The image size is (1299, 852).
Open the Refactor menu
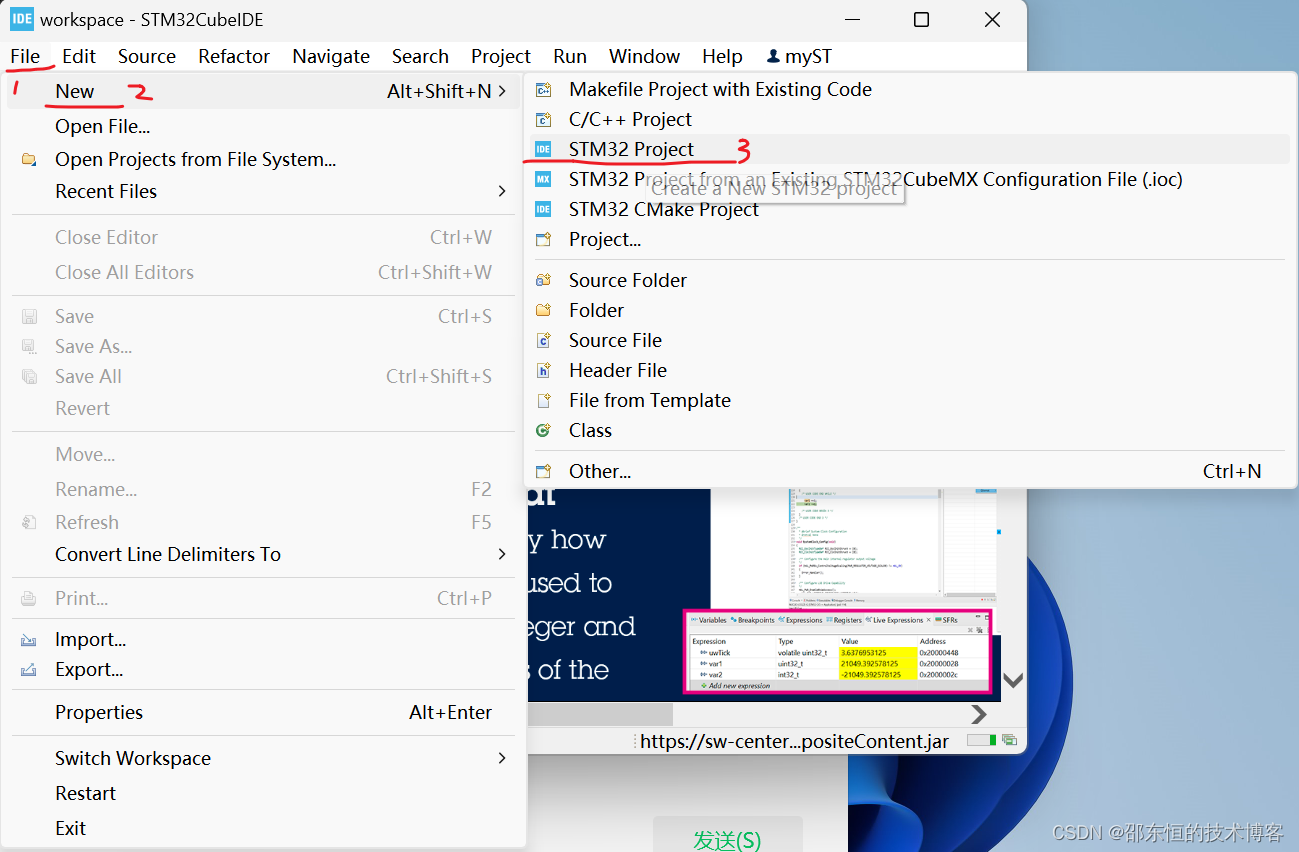click(234, 56)
